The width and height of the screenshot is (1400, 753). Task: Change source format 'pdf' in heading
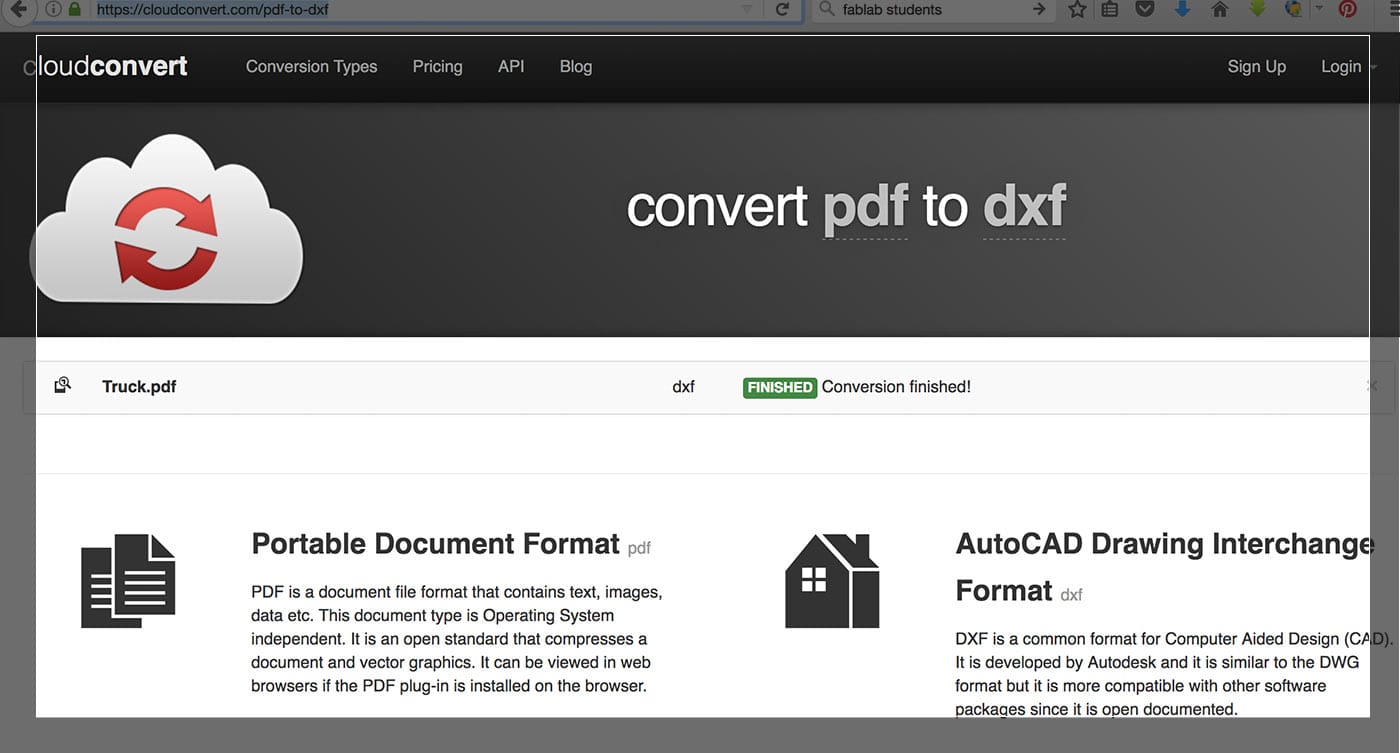(x=865, y=208)
